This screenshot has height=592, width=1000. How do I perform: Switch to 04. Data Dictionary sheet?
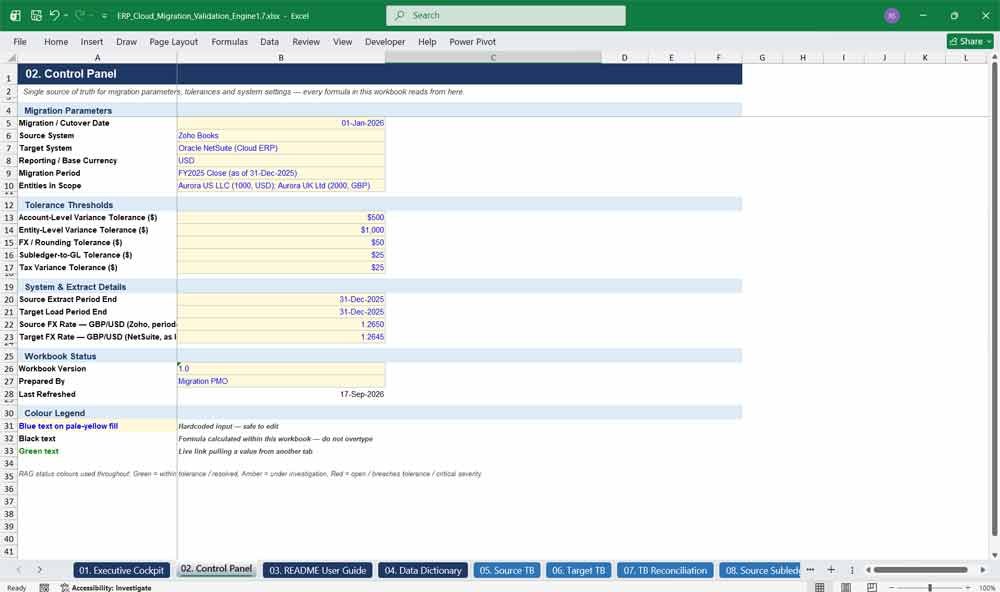[x=423, y=570]
